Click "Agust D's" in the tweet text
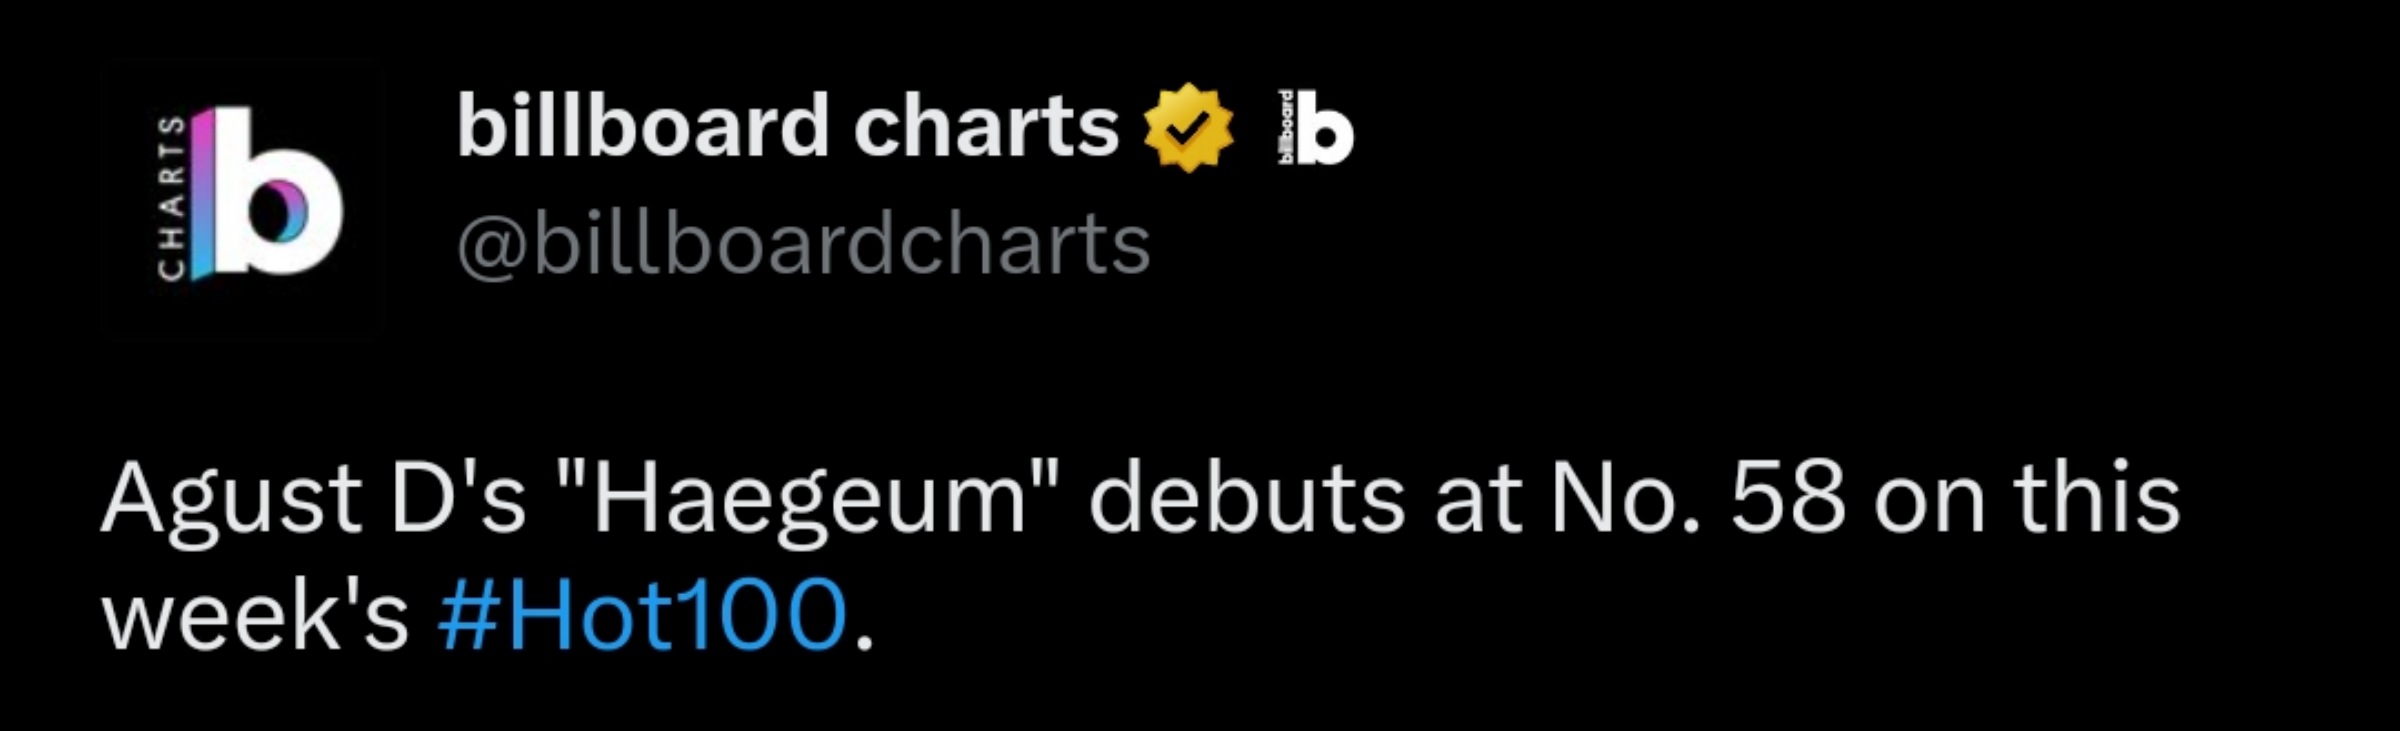Viewport: 2400px width, 731px height. pos(313,501)
